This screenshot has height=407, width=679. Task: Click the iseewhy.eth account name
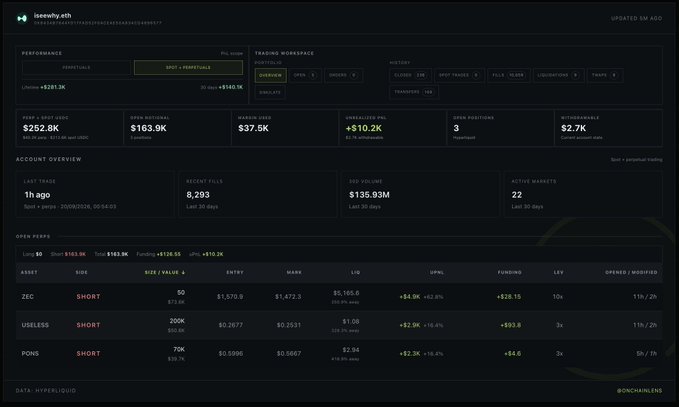click(x=52, y=16)
